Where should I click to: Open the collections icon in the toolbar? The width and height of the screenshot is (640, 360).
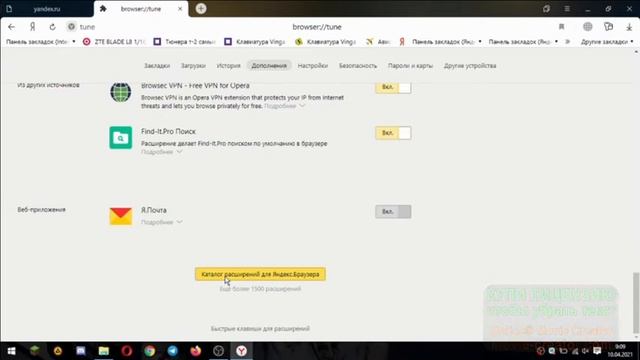click(x=609, y=27)
